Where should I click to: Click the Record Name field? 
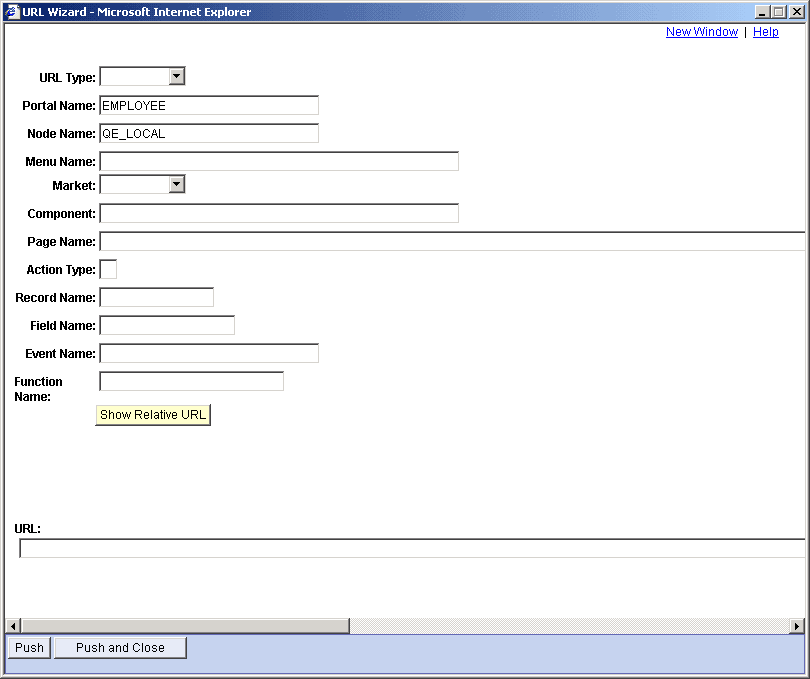(156, 296)
